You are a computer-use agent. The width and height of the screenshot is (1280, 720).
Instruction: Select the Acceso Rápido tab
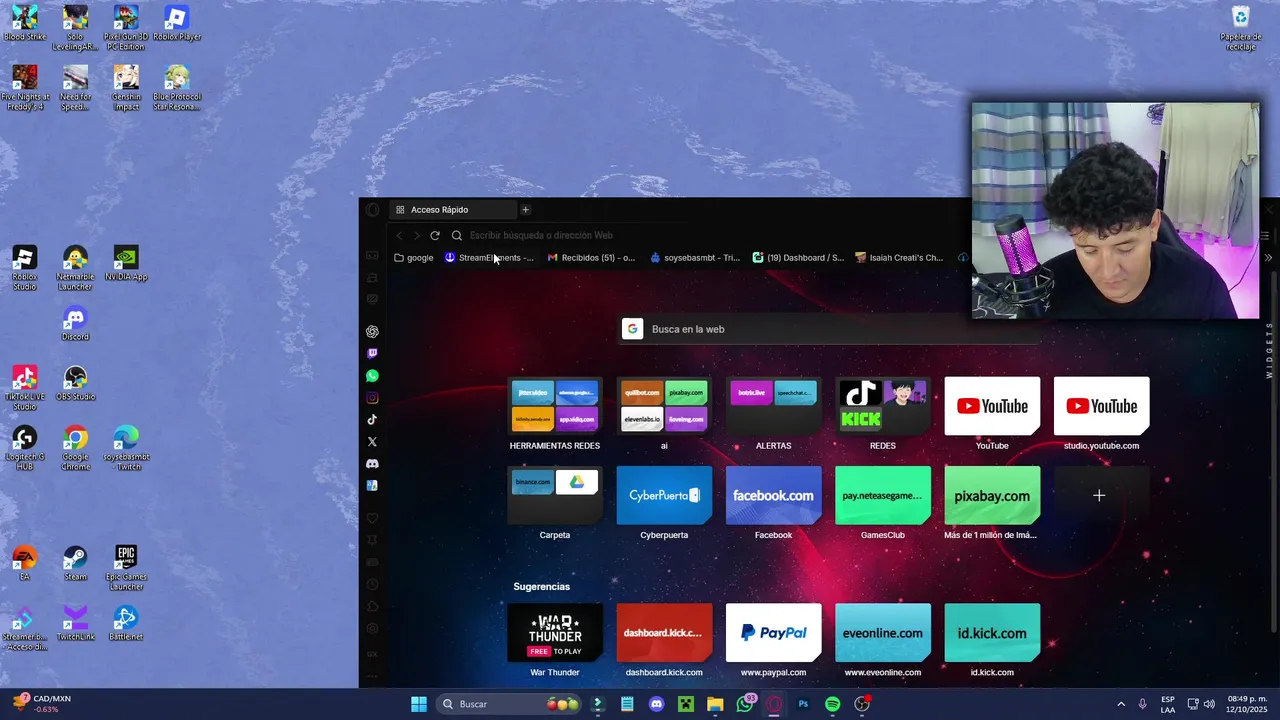coord(453,210)
